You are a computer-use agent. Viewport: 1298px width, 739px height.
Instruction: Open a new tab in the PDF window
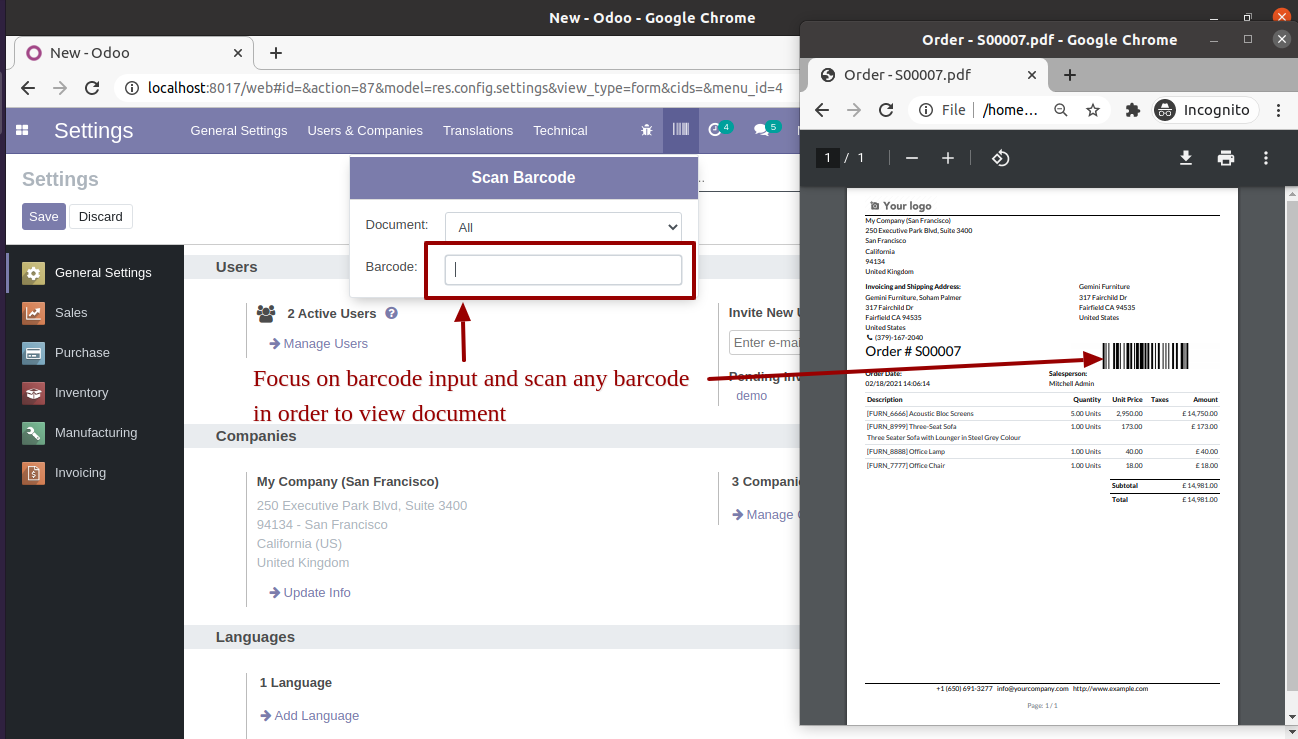pos(1070,75)
